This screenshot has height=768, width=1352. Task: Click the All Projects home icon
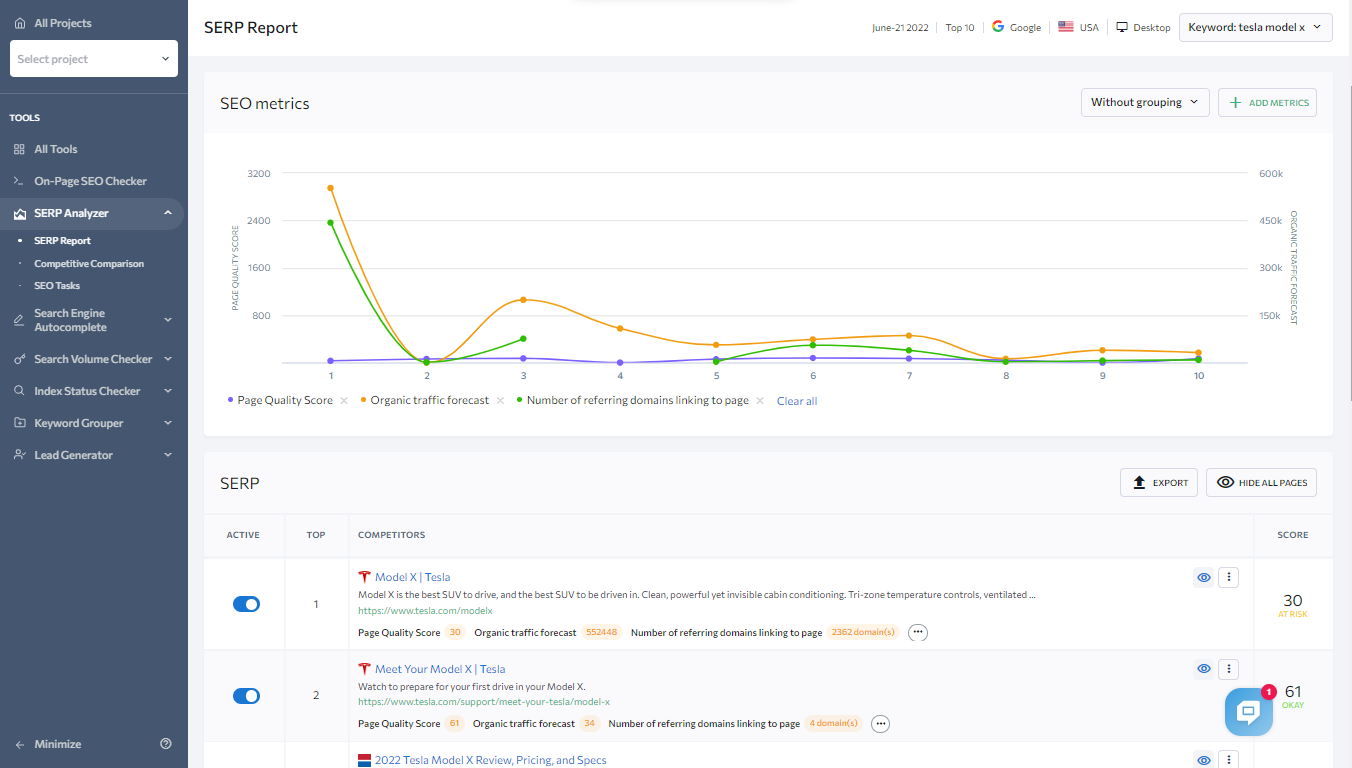[20, 23]
